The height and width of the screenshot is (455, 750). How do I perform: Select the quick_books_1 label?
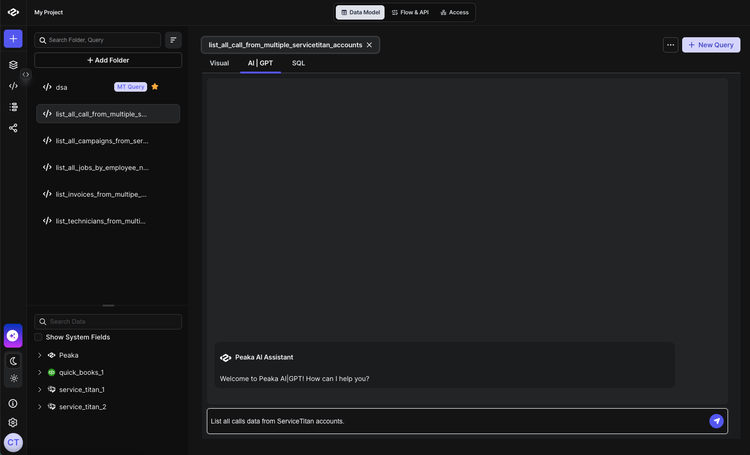81,373
